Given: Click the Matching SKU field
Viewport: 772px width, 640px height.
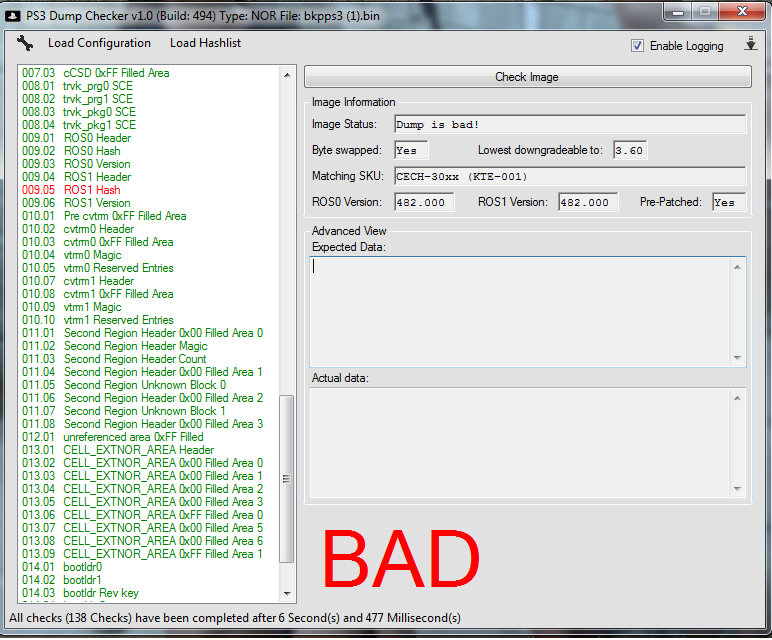Looking at the screenshot, I should pos(570,176).
